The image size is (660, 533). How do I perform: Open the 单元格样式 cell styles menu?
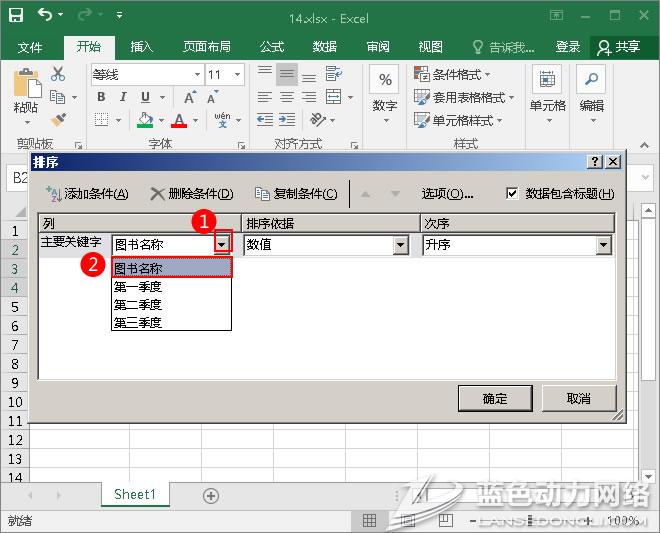point(458,120)
